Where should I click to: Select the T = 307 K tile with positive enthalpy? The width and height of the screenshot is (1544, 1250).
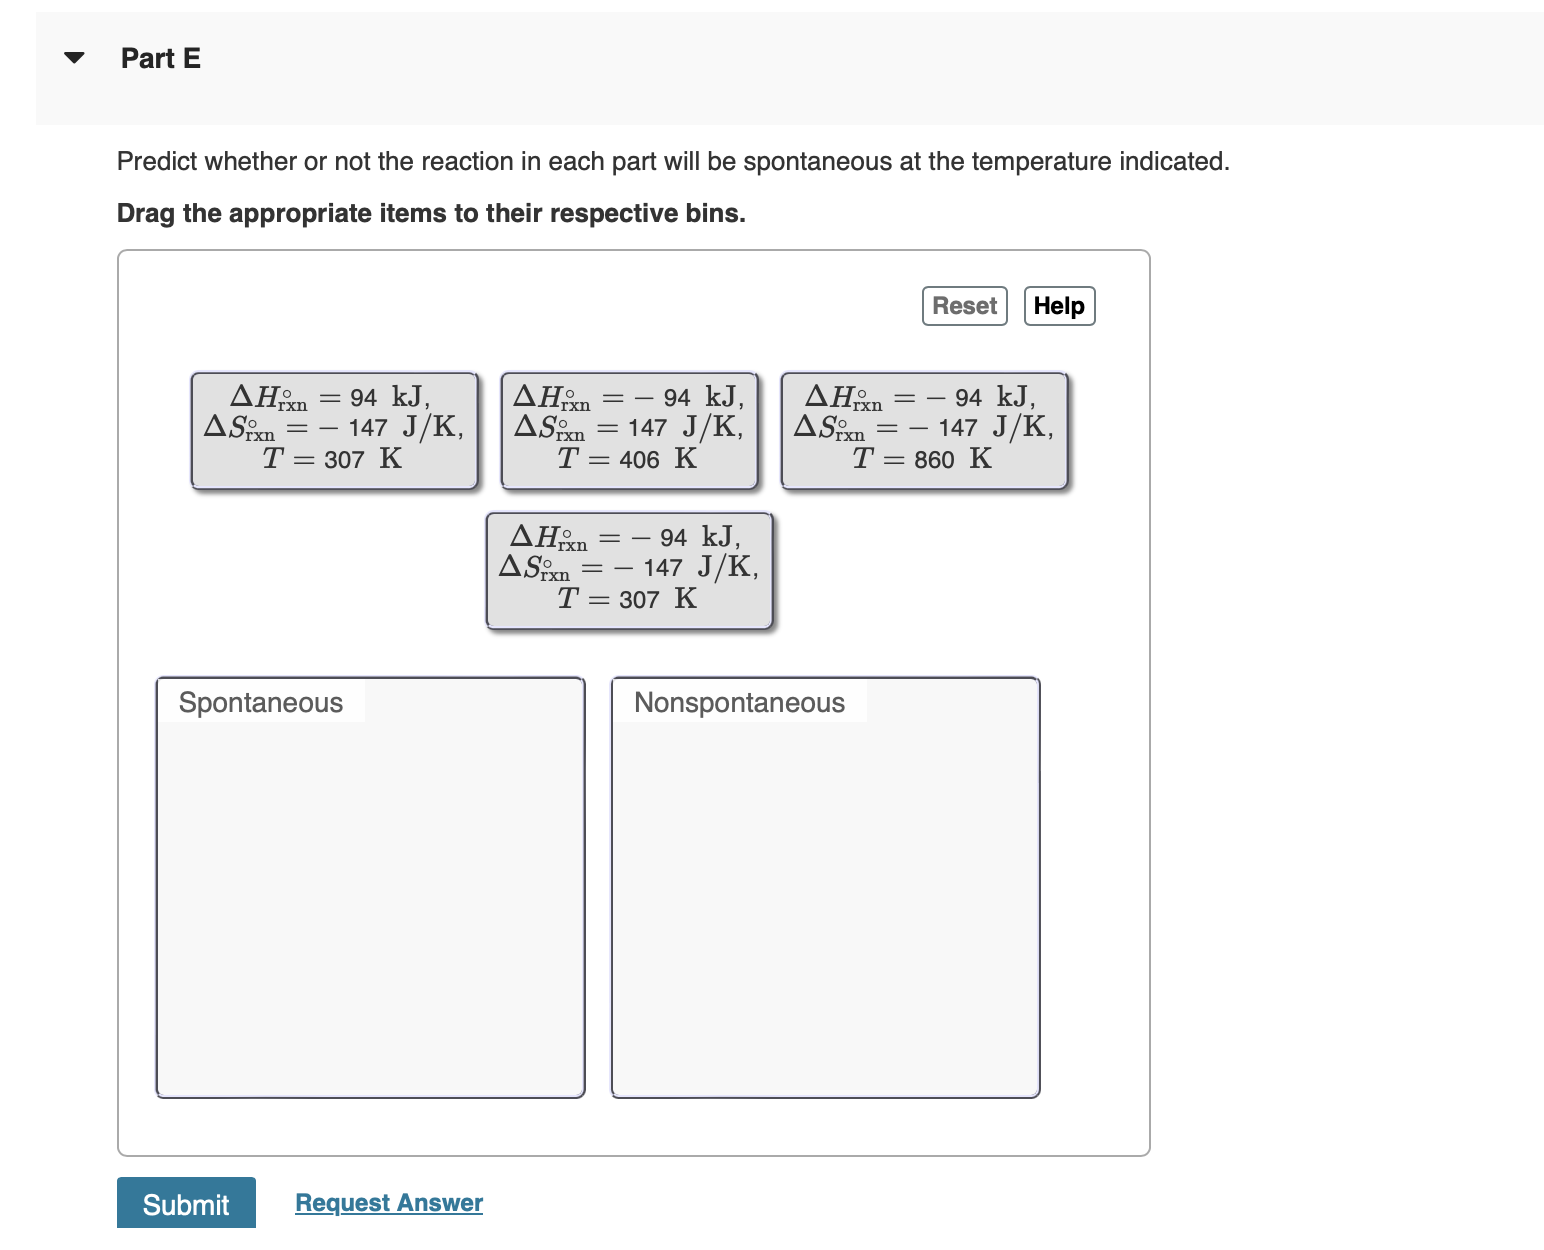click(334, 428)
